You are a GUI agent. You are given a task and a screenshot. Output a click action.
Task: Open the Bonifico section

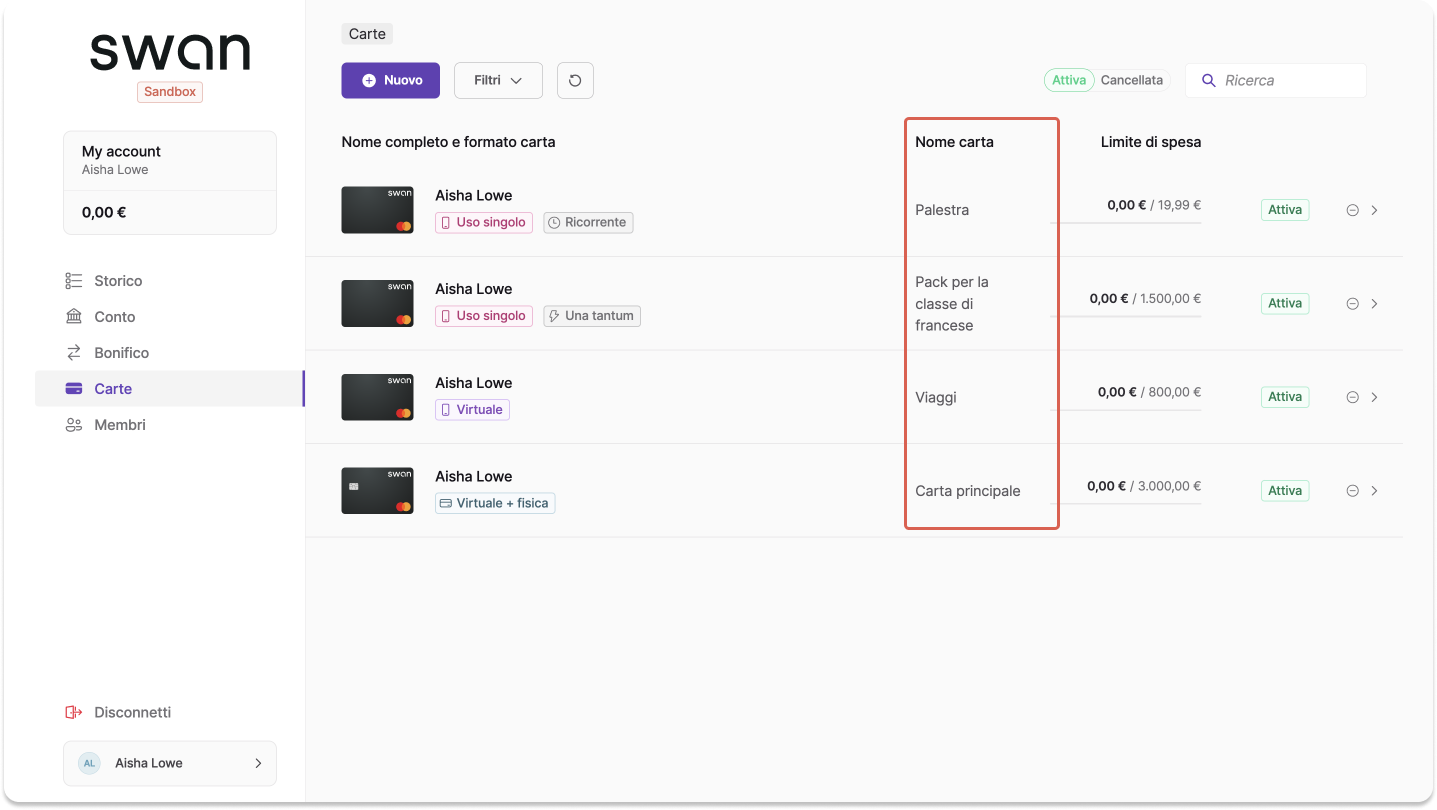pyautogui.click(x=169, y=353)
